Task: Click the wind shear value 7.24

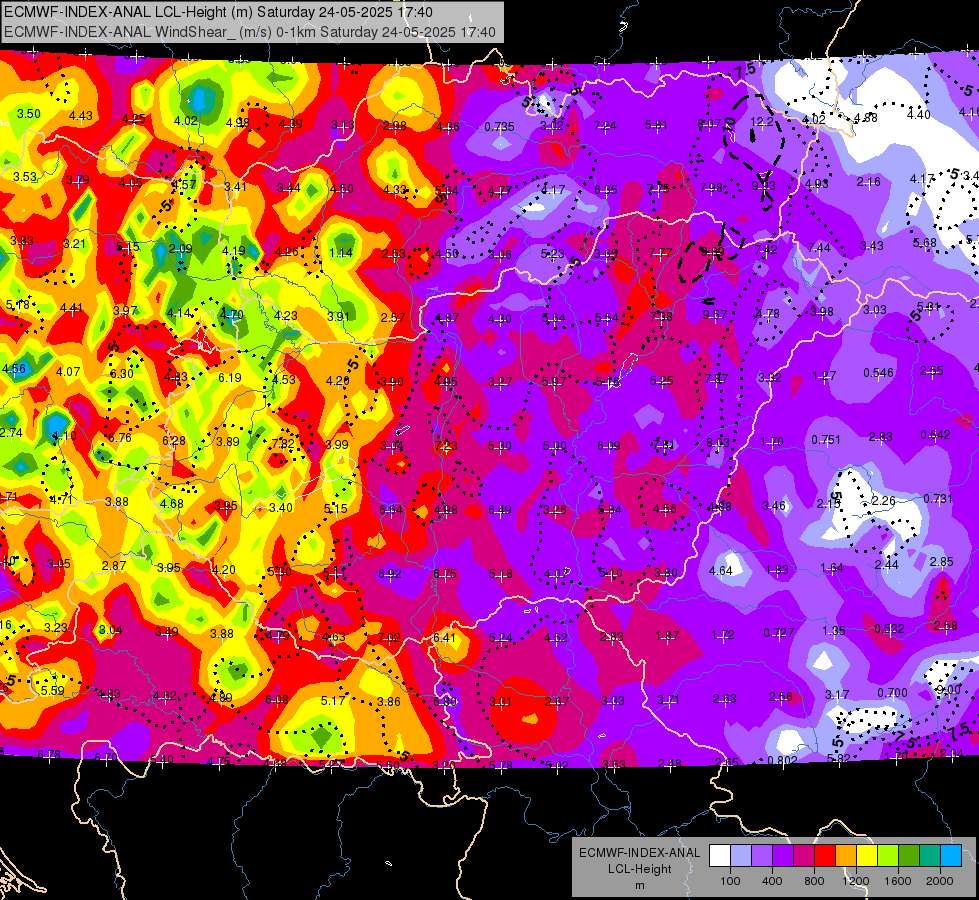Action: tap(605, 126)
